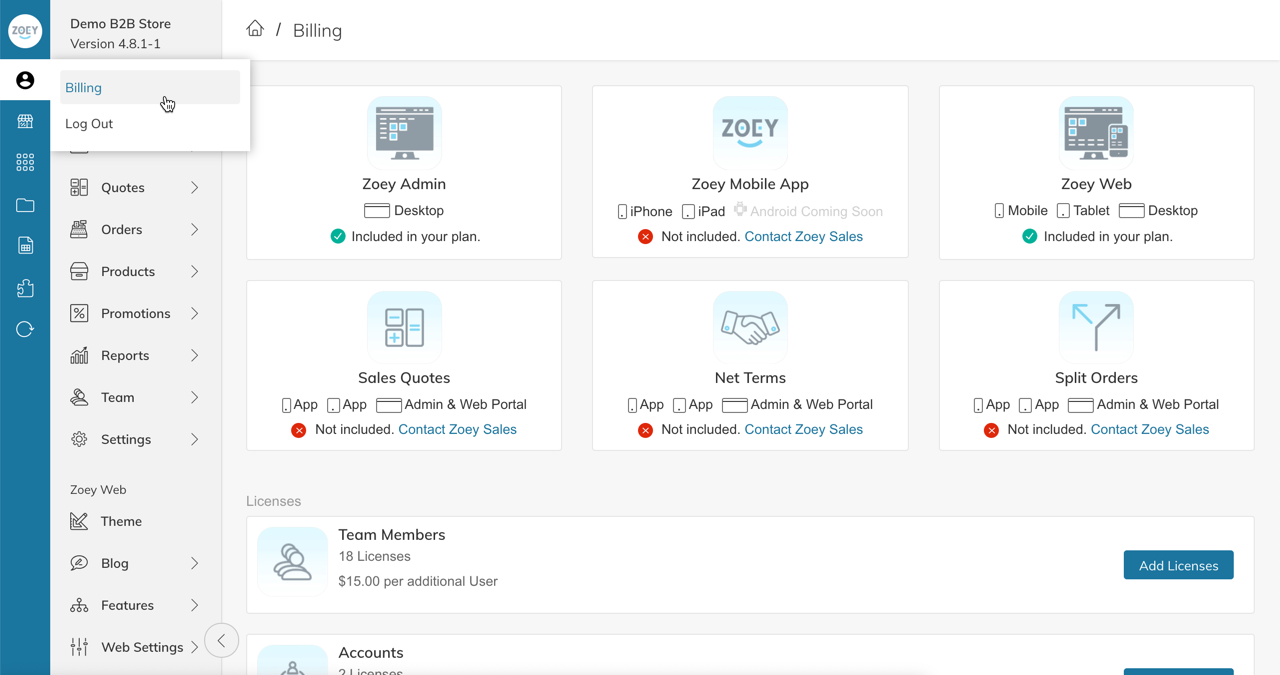Expand the Promotions menu chevron

coord(194,313)
